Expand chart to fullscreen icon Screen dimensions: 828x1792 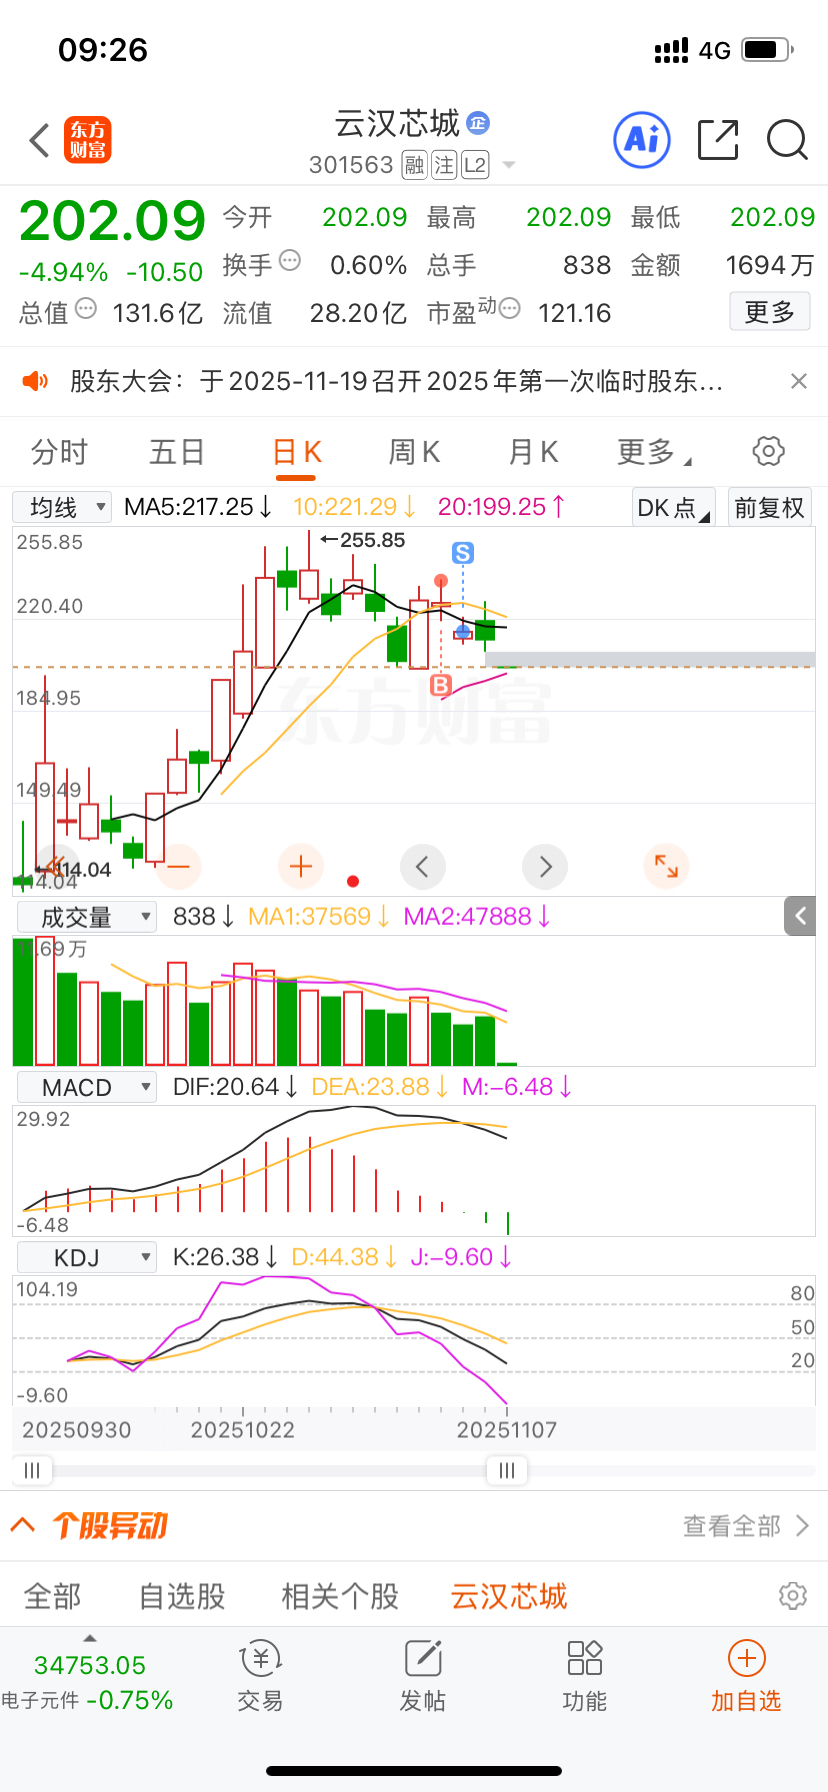tap(667, 866)
